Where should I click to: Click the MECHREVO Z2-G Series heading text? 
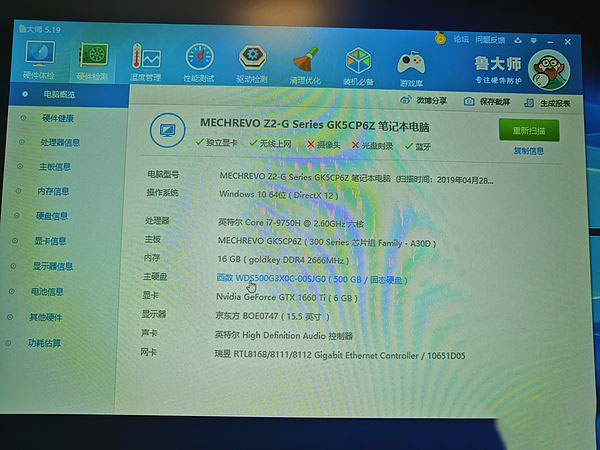[x=315, y=125]
